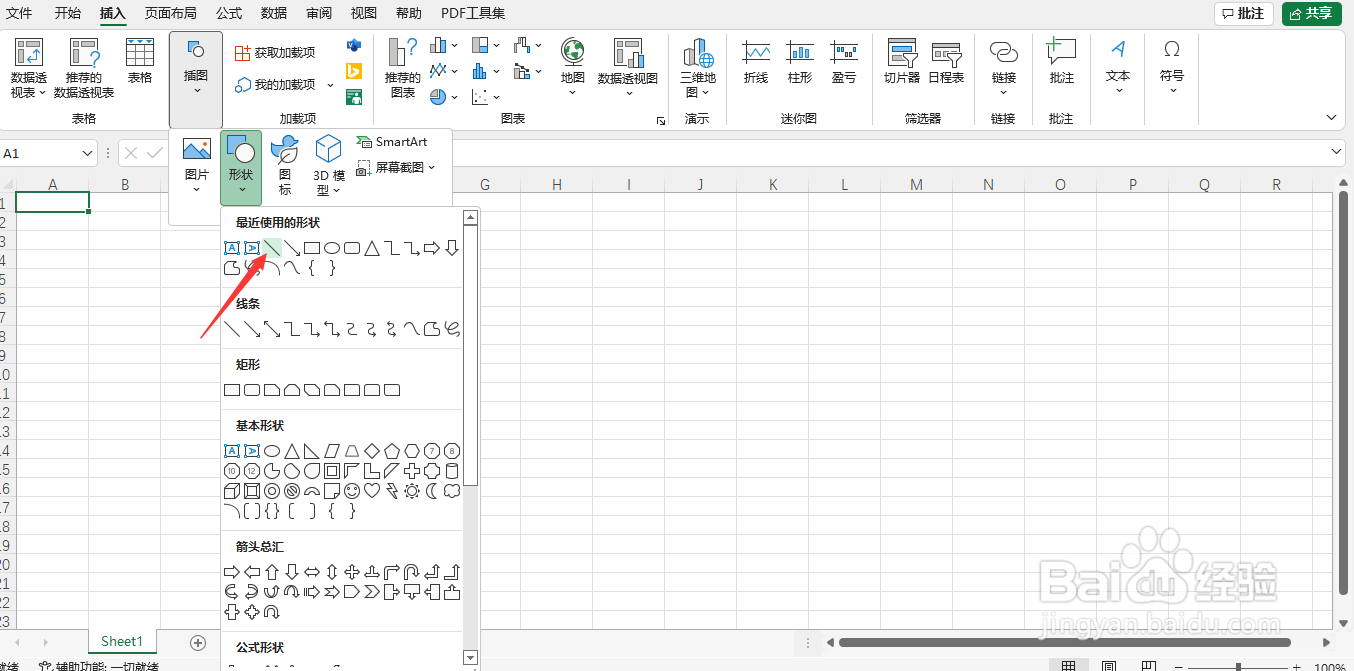Viewport: 1354px width, 671px height.
Task: Click 3D Map (三维地图)
Action: pyautogui.click(x=698, y=69)
